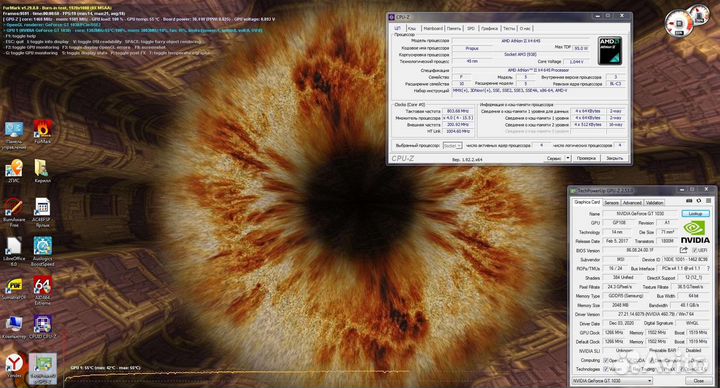Click the Проверка button in CPU-Z

coord(586,158)
